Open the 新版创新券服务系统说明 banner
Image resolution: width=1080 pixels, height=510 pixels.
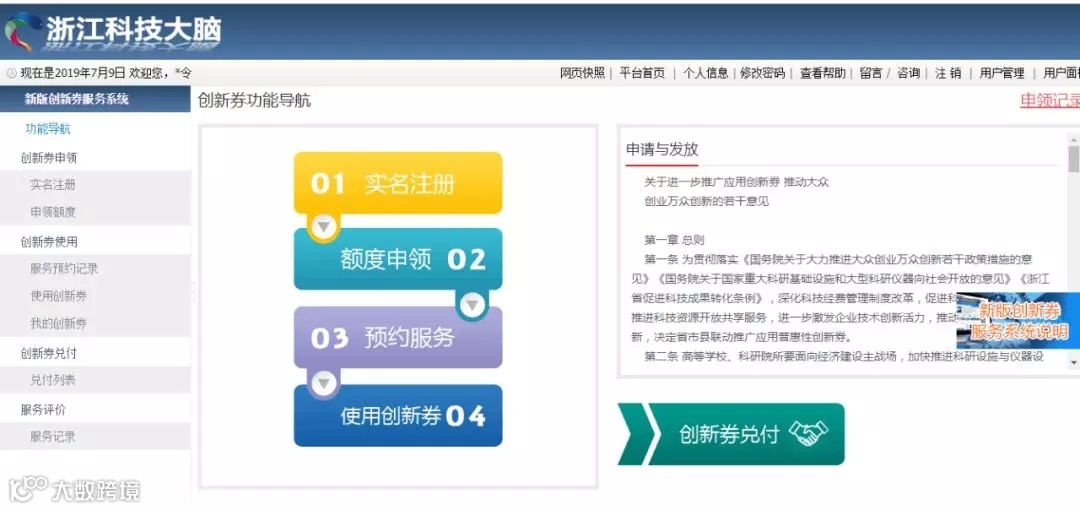[x=1019, y=320]
